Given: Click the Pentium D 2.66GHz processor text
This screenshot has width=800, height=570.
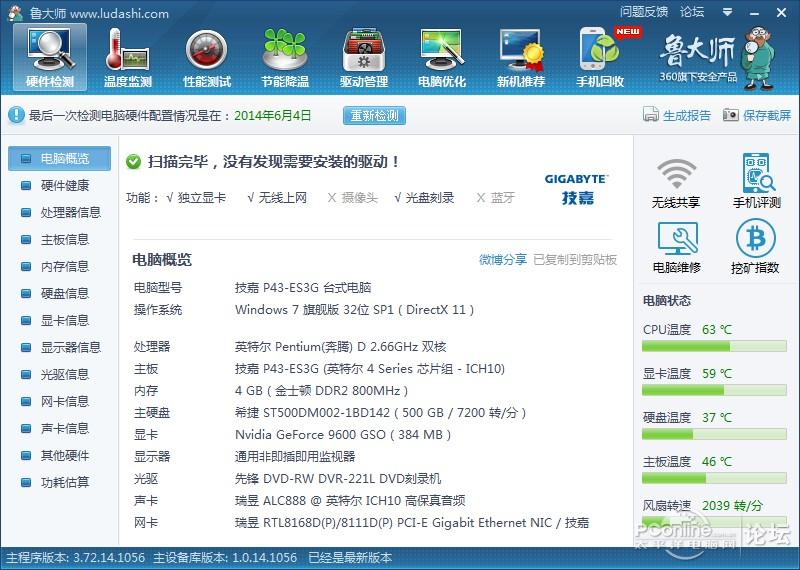Looking at the screenshot, I should coord(340,347).
